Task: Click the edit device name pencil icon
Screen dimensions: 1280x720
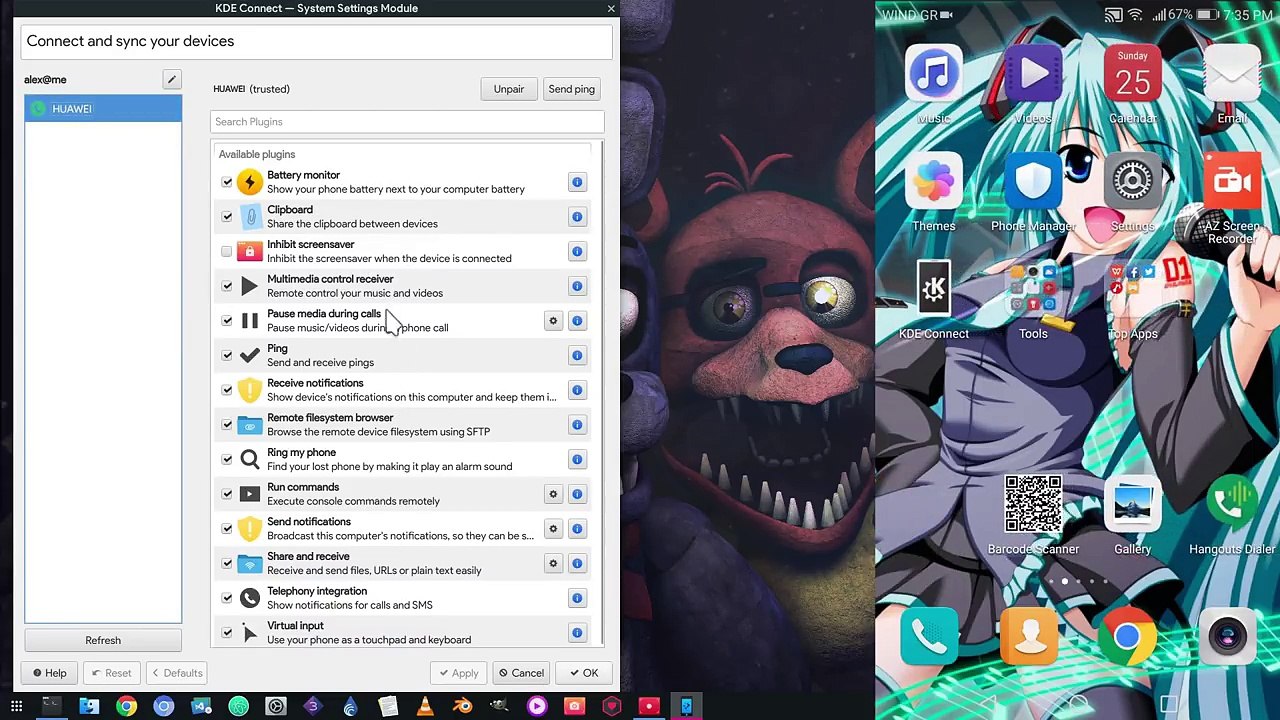Action: pyautogui.click(x=171, y=80)
